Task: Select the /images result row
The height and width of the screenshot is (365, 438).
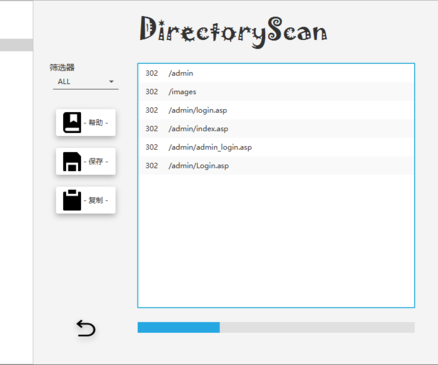Action: click(x=276, y=92)
